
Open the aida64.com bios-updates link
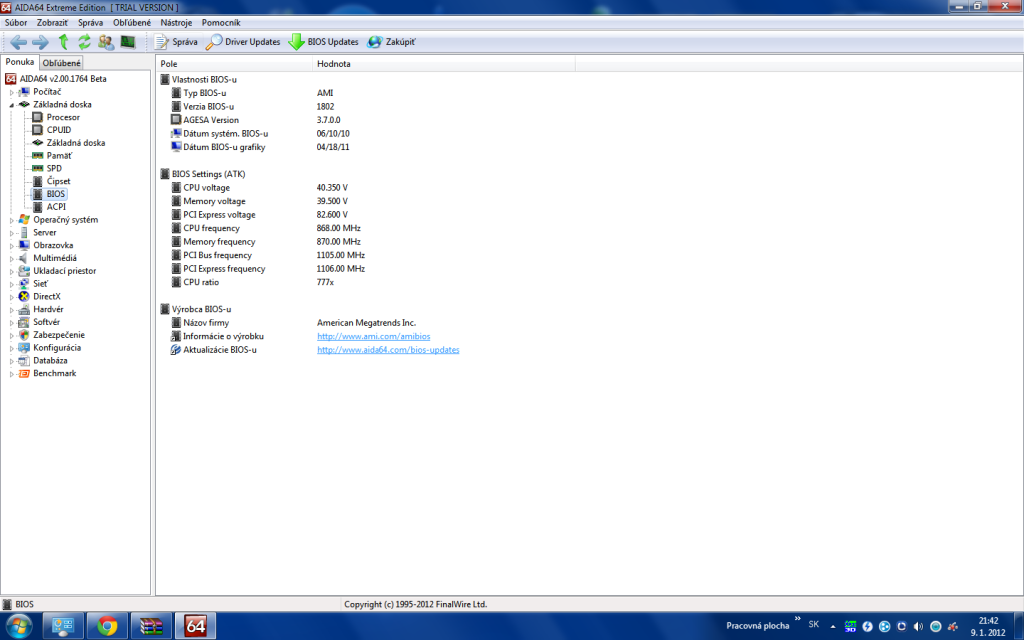(388, 350)
